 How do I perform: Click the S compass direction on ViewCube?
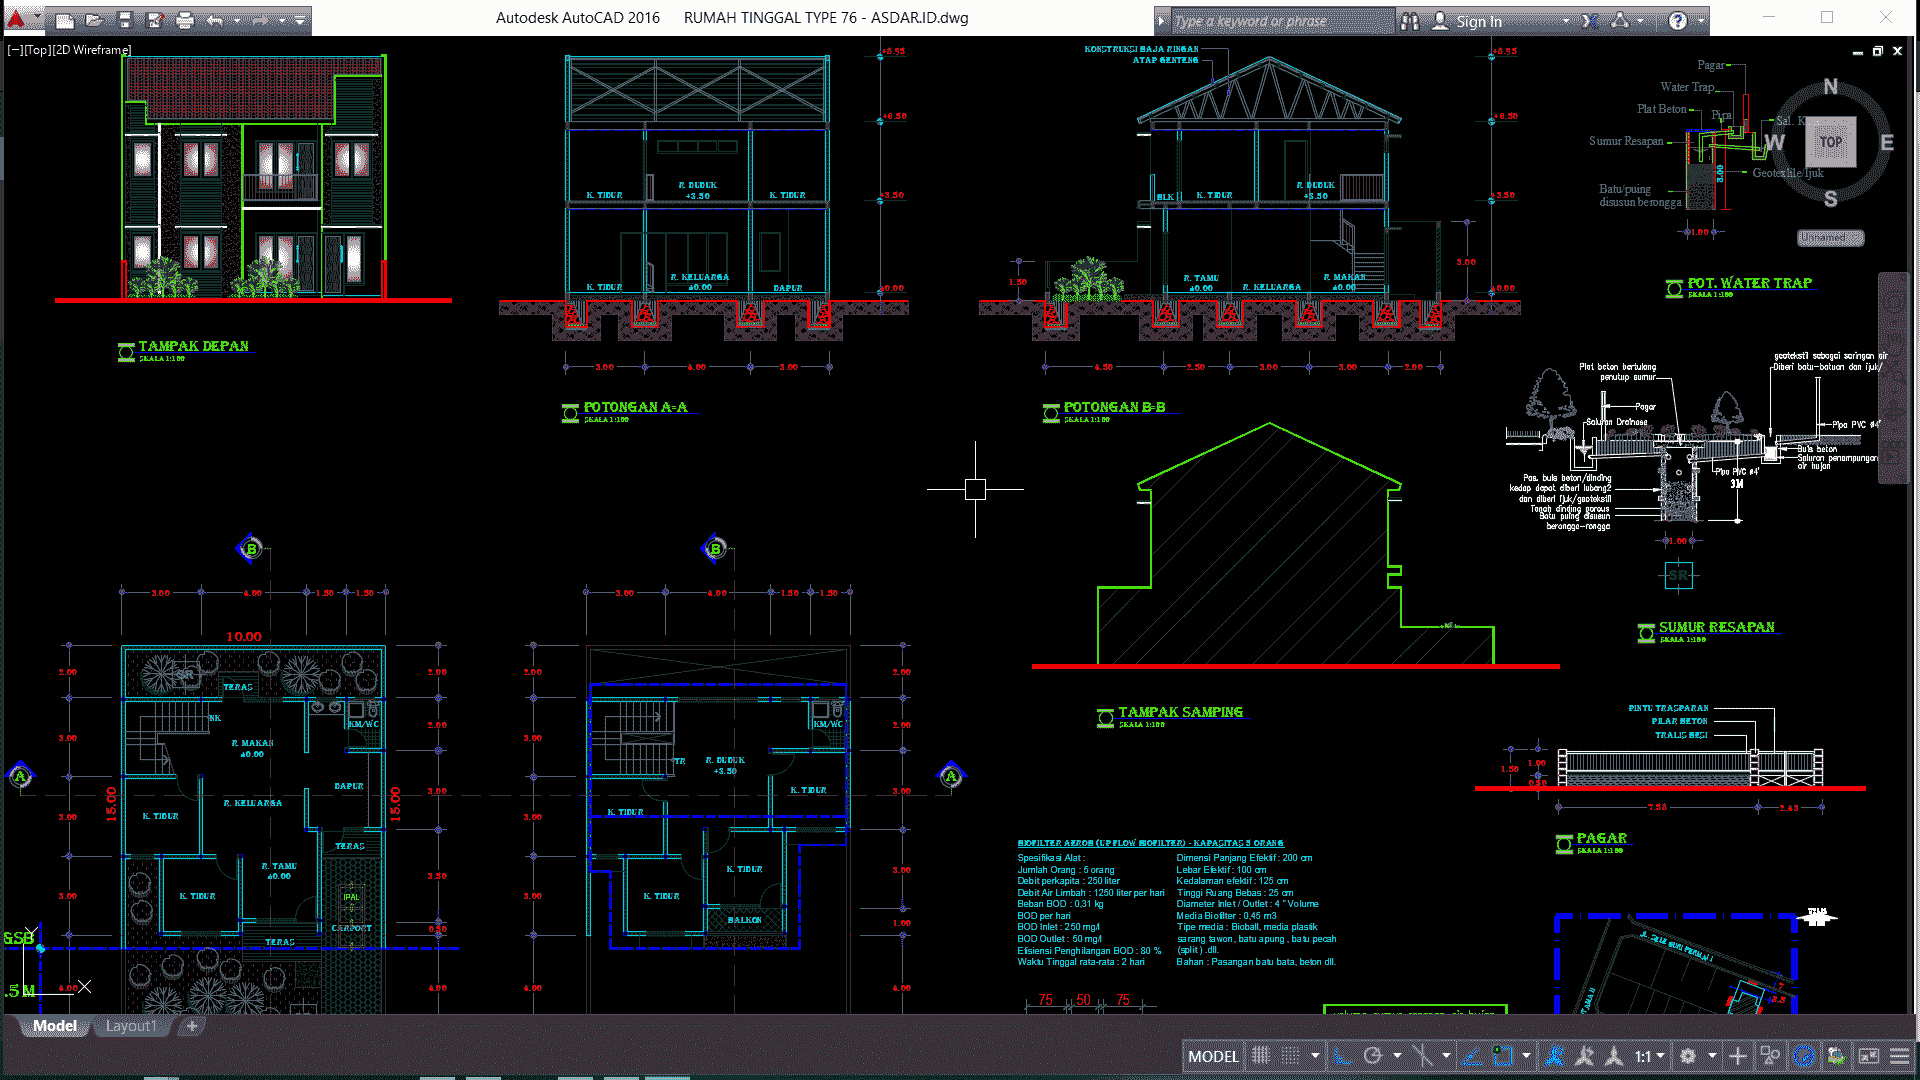coord(1830,198)
